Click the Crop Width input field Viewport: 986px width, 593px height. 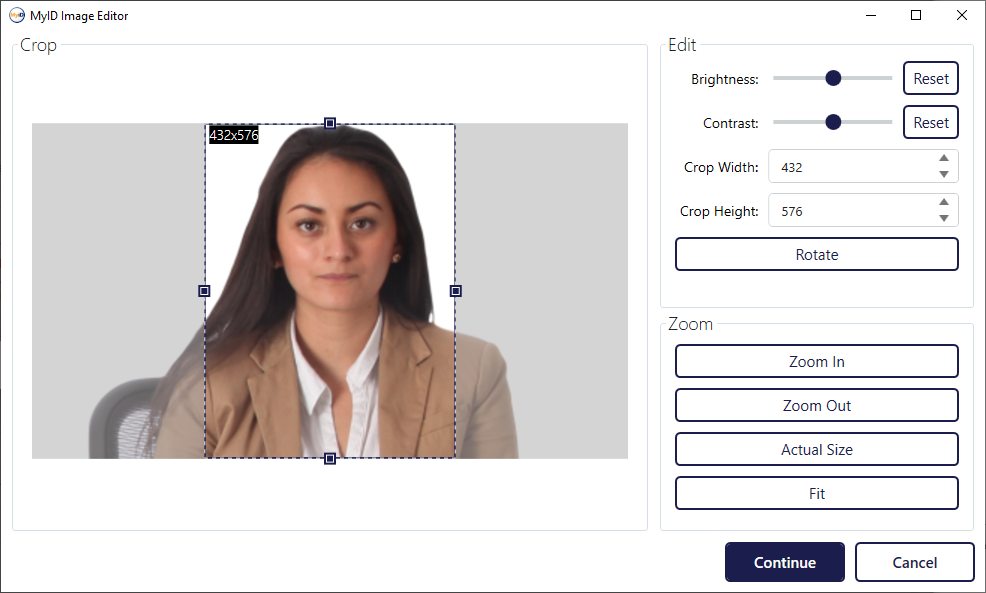pyautogui.click(x=850, y=167)
